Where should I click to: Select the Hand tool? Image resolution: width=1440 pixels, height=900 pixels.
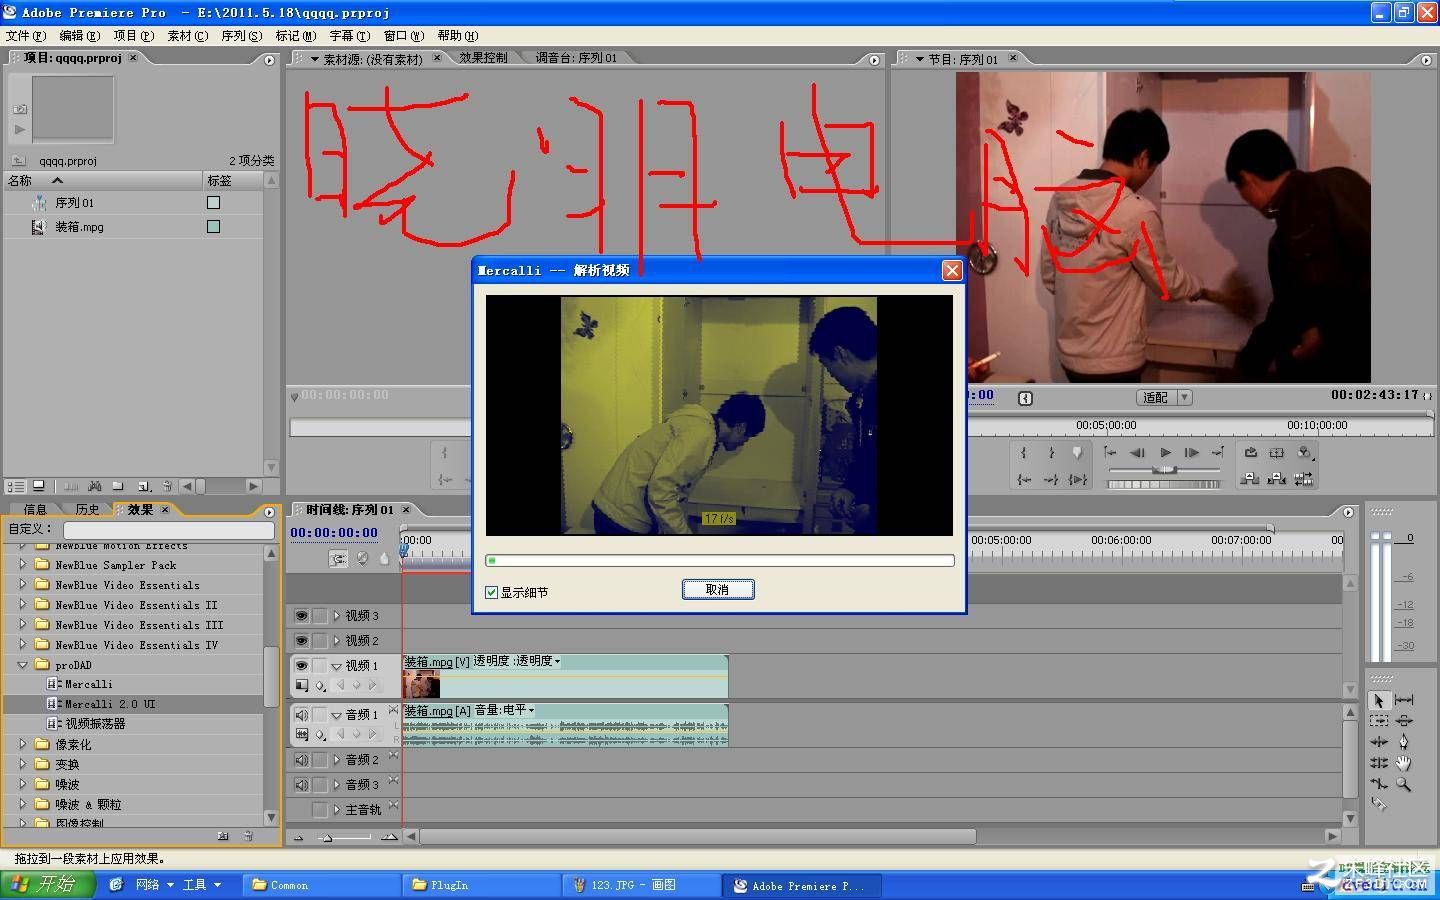click(1404, 763)
